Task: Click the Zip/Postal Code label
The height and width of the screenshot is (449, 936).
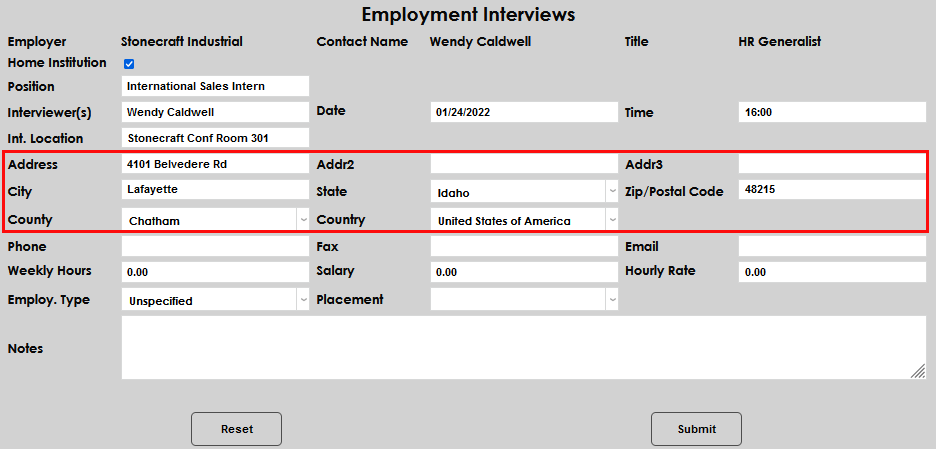Action: pos(674,192)
